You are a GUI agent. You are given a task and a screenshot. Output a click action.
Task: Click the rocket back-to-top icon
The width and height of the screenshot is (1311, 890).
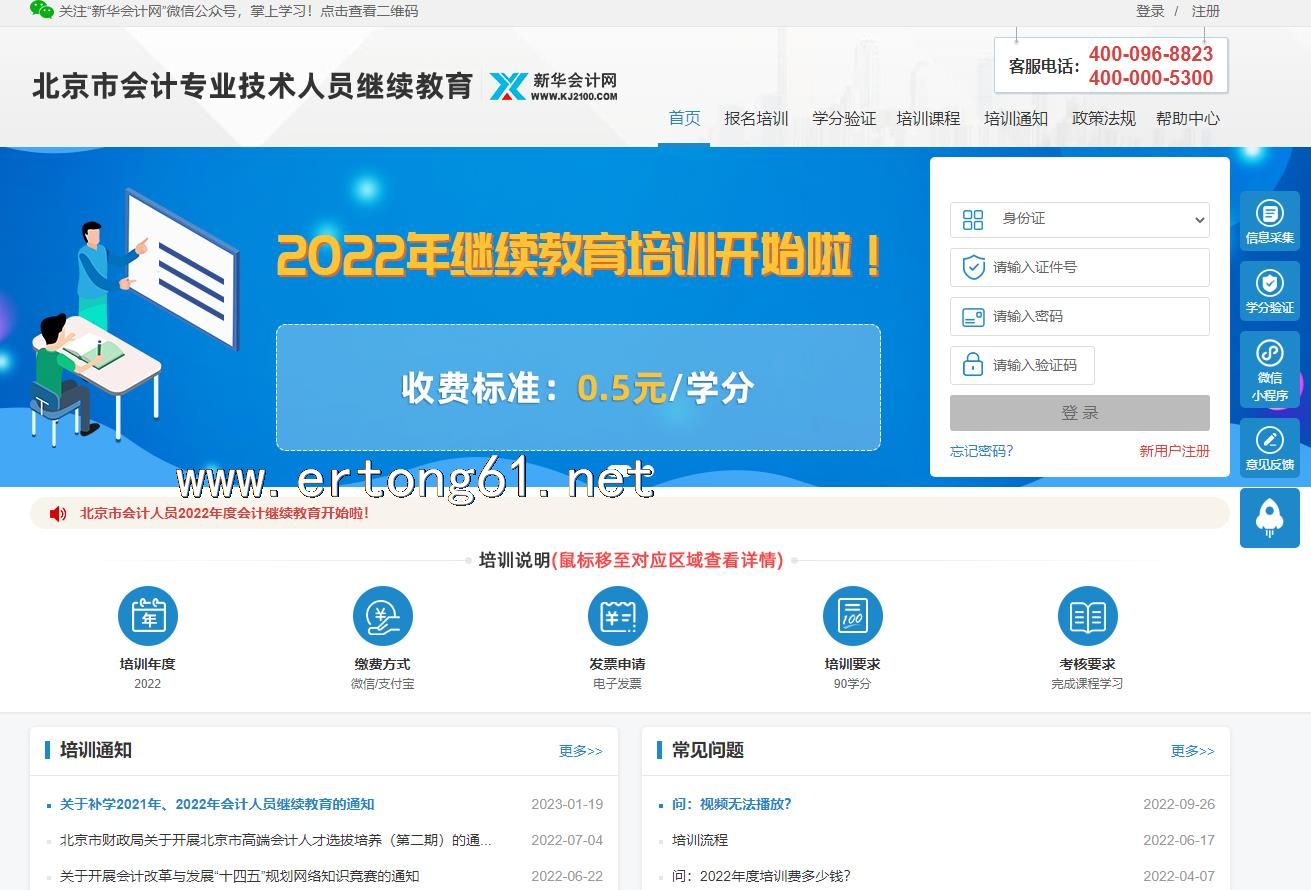point(1269,517)
